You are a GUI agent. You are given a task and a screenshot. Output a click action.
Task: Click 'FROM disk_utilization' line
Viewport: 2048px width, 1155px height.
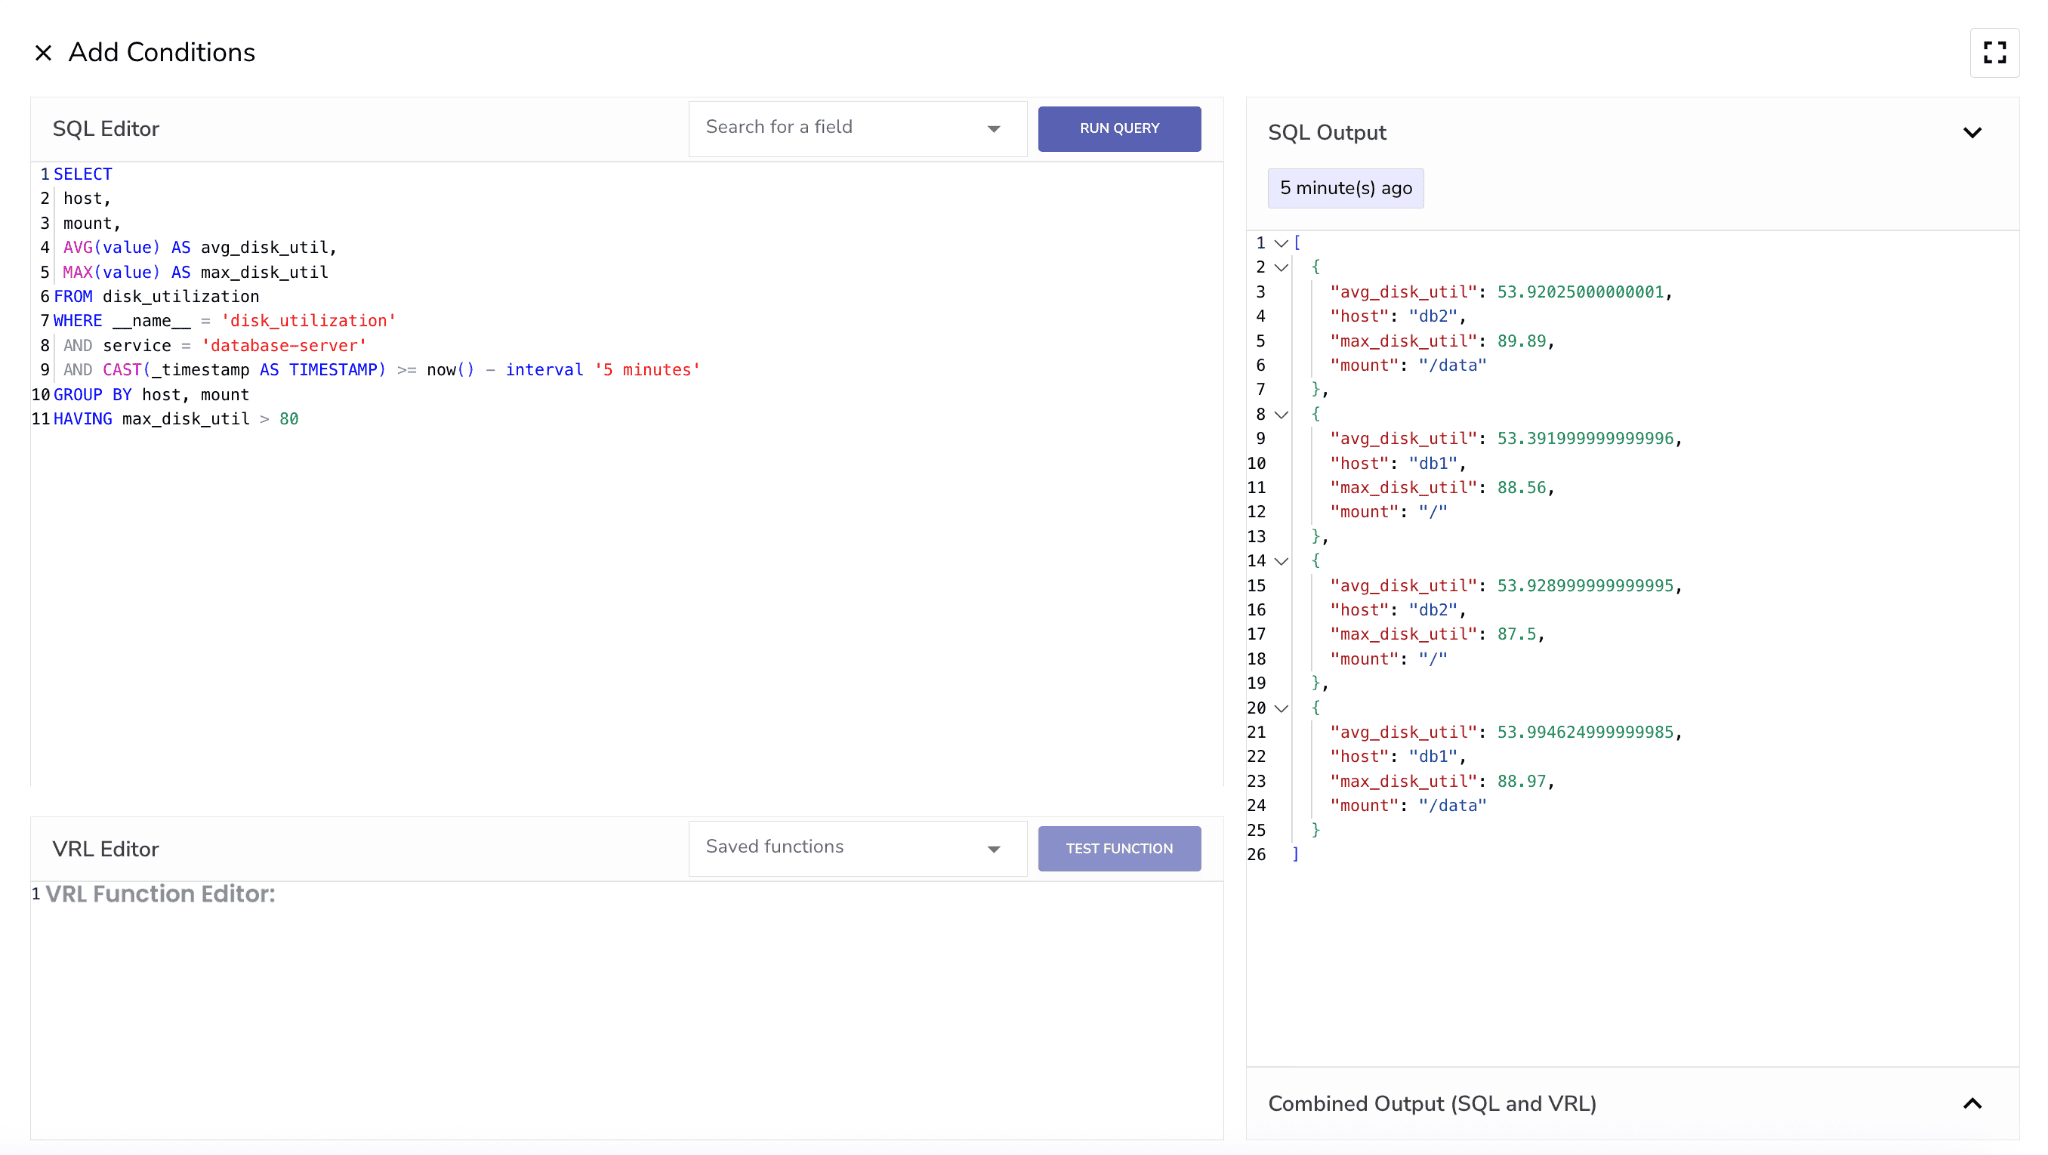(x=156, y=297)
